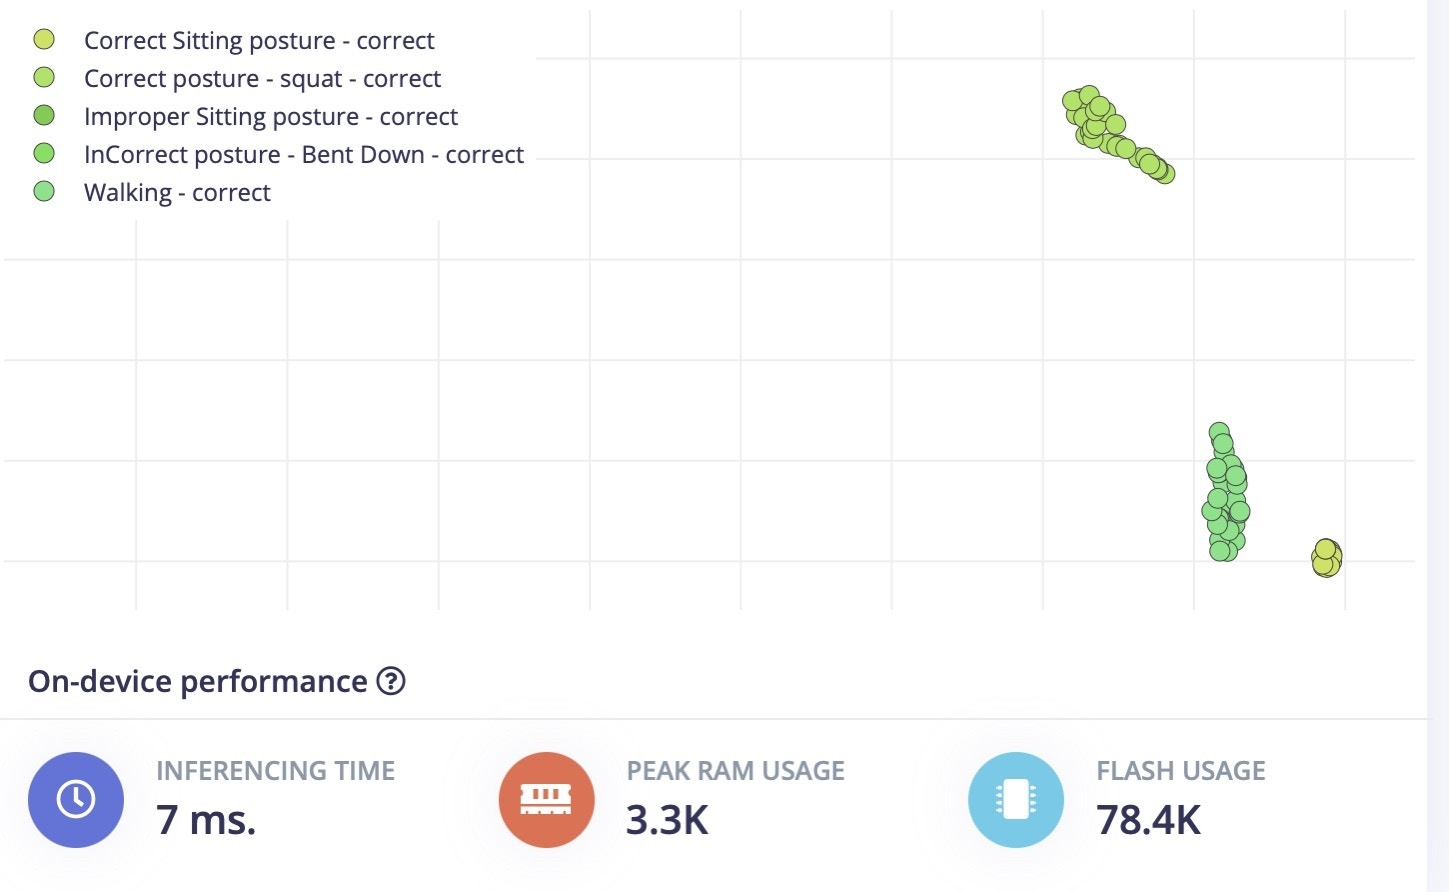
Task: Select the yellow sitting posture data point
Action: click(x=1326, y=558)
